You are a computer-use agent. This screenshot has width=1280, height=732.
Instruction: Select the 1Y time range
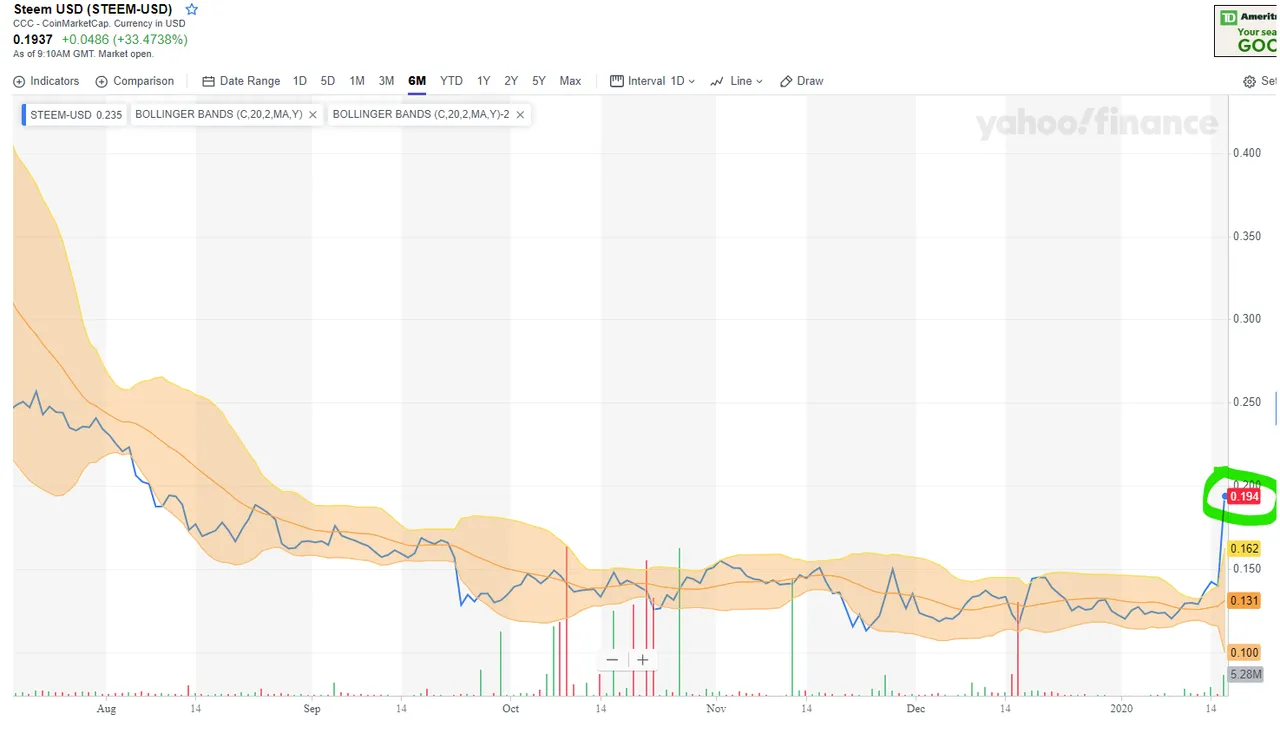pos(483,81)
